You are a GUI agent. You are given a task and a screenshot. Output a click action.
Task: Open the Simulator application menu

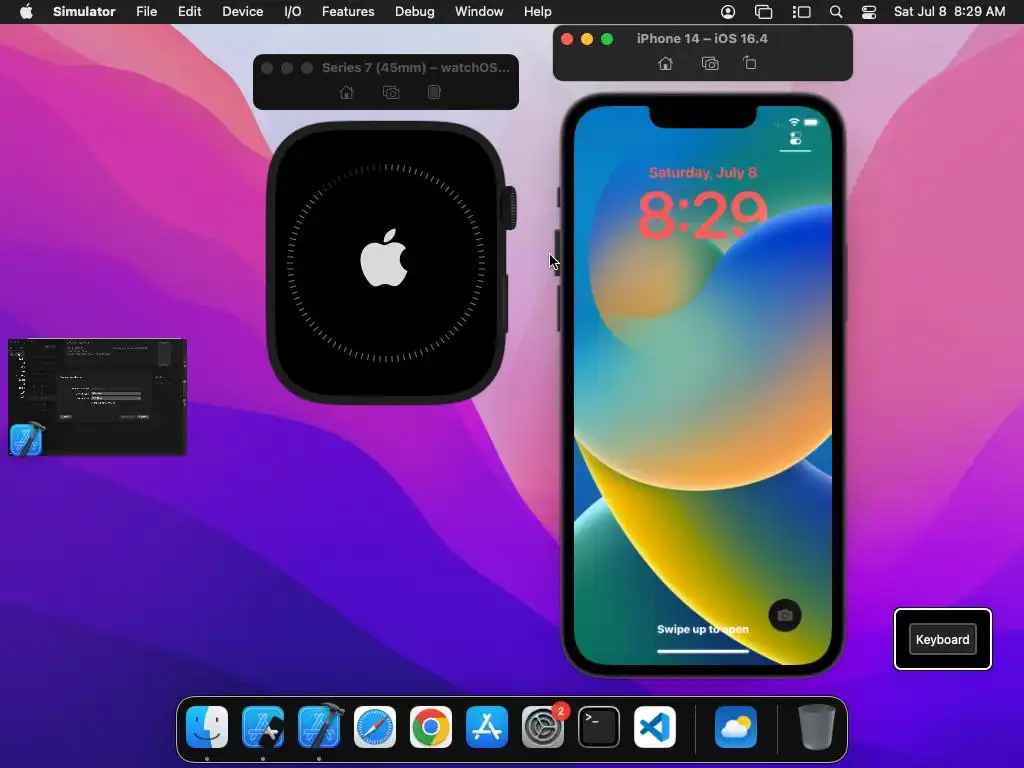pyautogui.click(x=84, y=11)
